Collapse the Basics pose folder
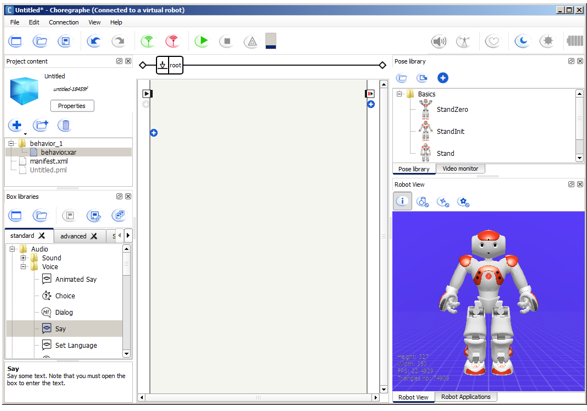587x411 pixels. point(399,94)
